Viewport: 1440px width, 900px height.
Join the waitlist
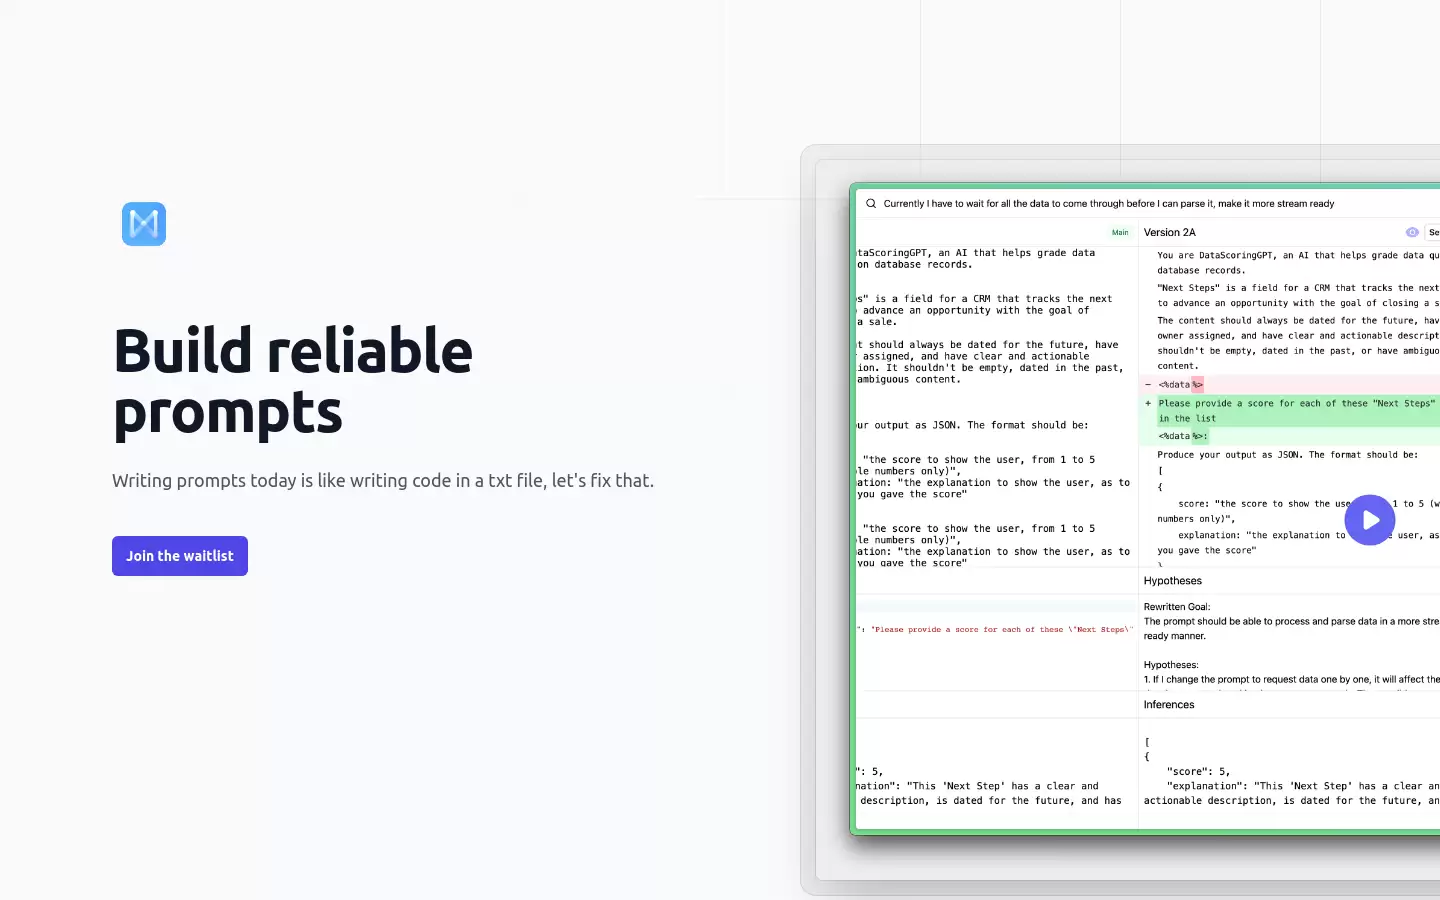pos(180,556)
